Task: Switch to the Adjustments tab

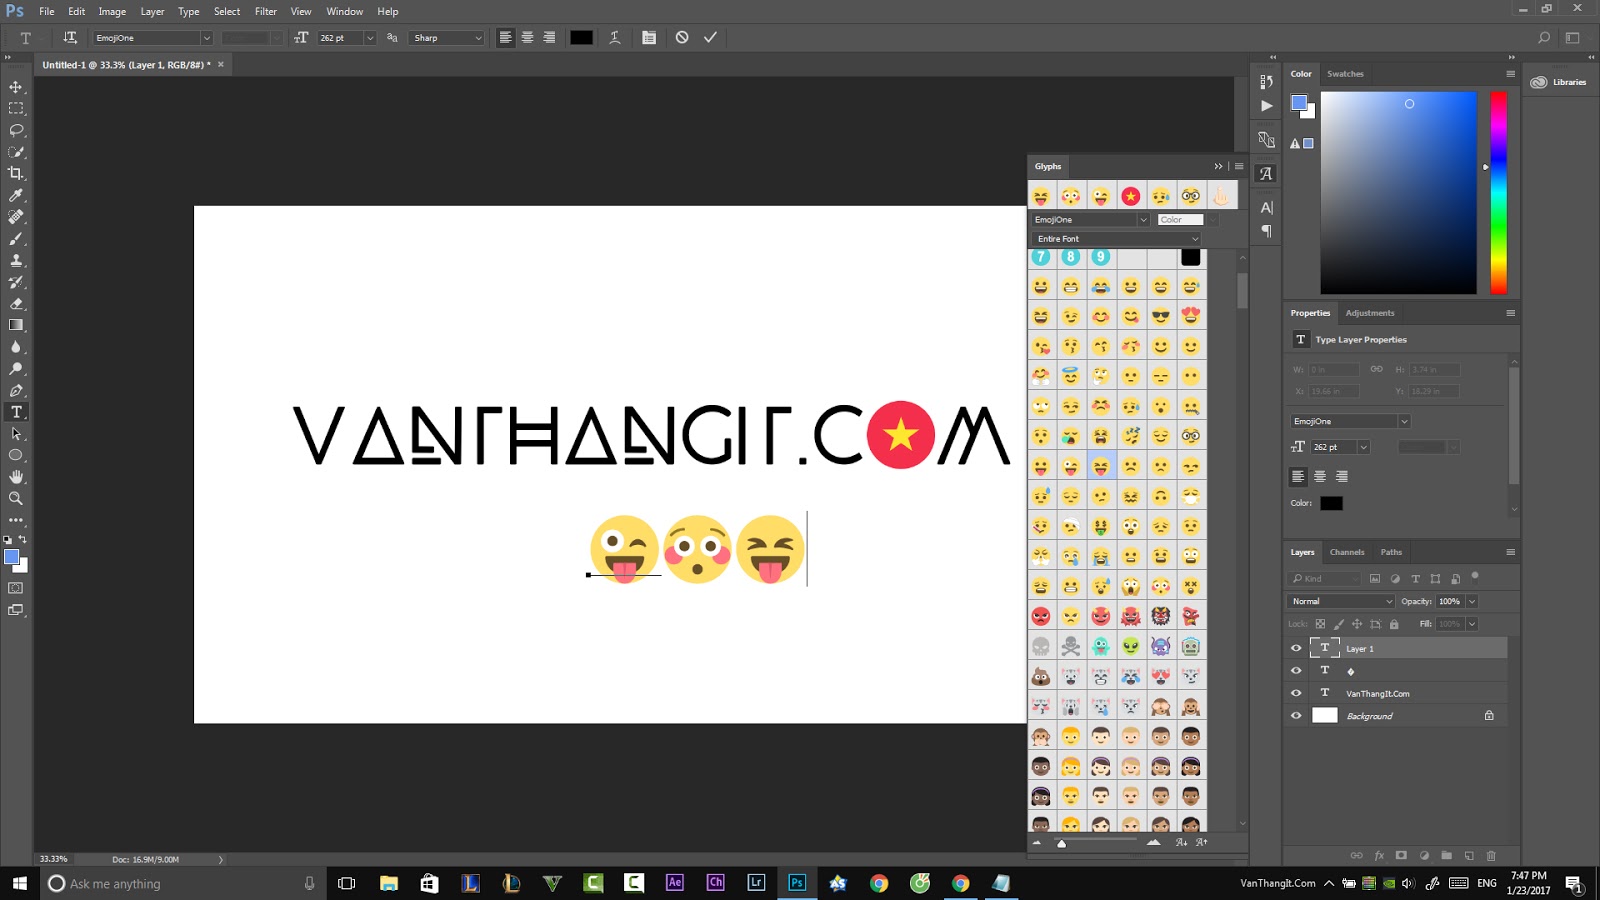Action: pos(1369,313)
